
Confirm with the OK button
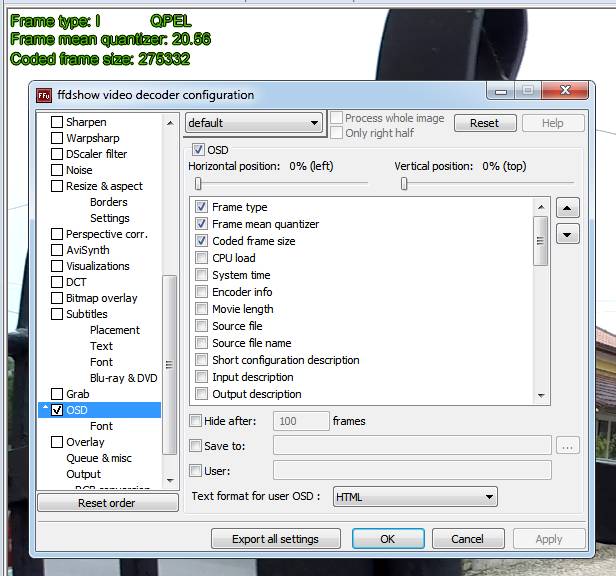point(388,539)
